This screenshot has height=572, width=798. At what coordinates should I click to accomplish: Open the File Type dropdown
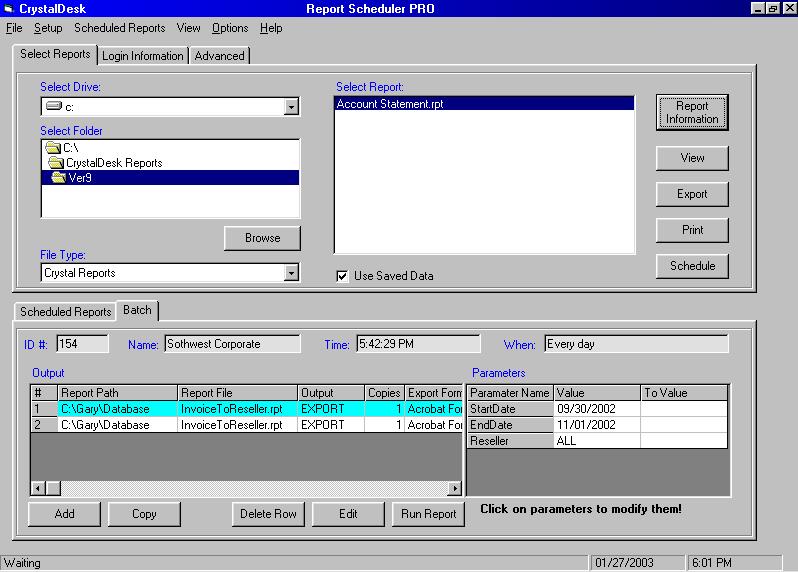[291, 273]
